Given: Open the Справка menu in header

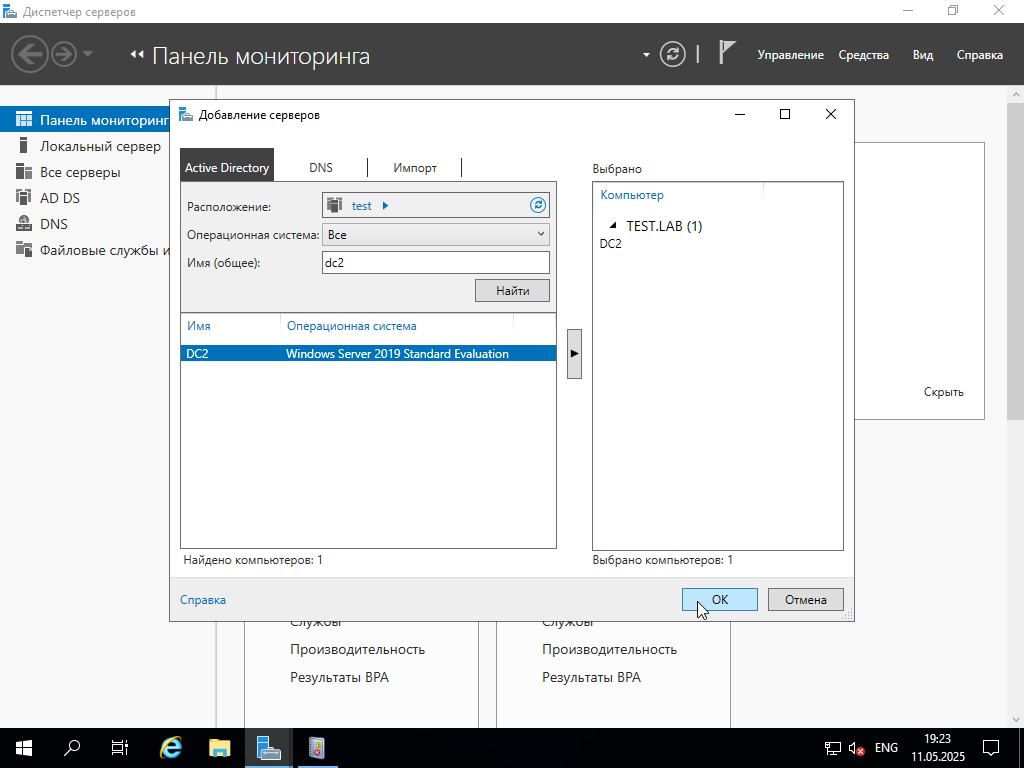Looking at the screenshot, I should (x=980, y=55).
